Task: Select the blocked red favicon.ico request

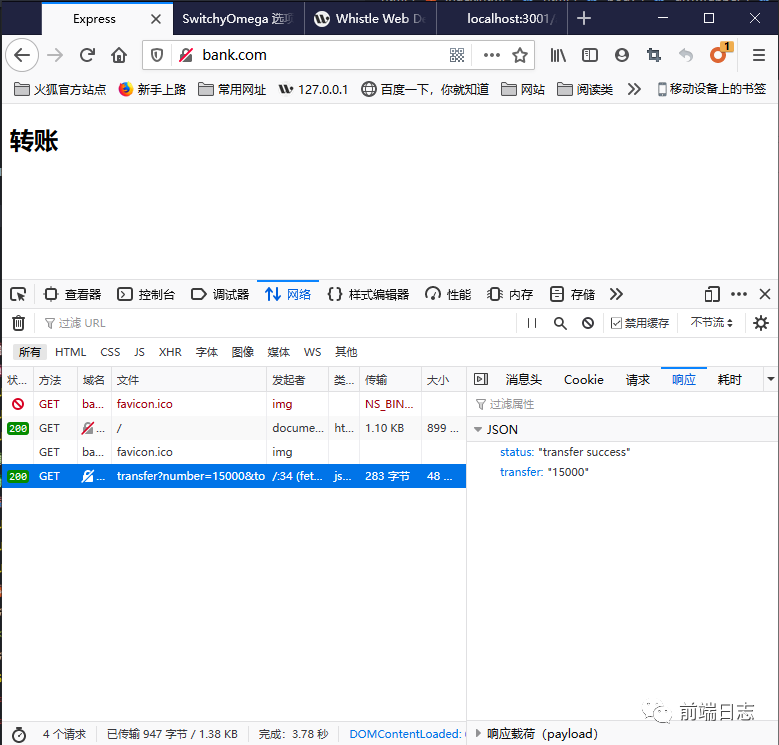Action: [234, 404]
